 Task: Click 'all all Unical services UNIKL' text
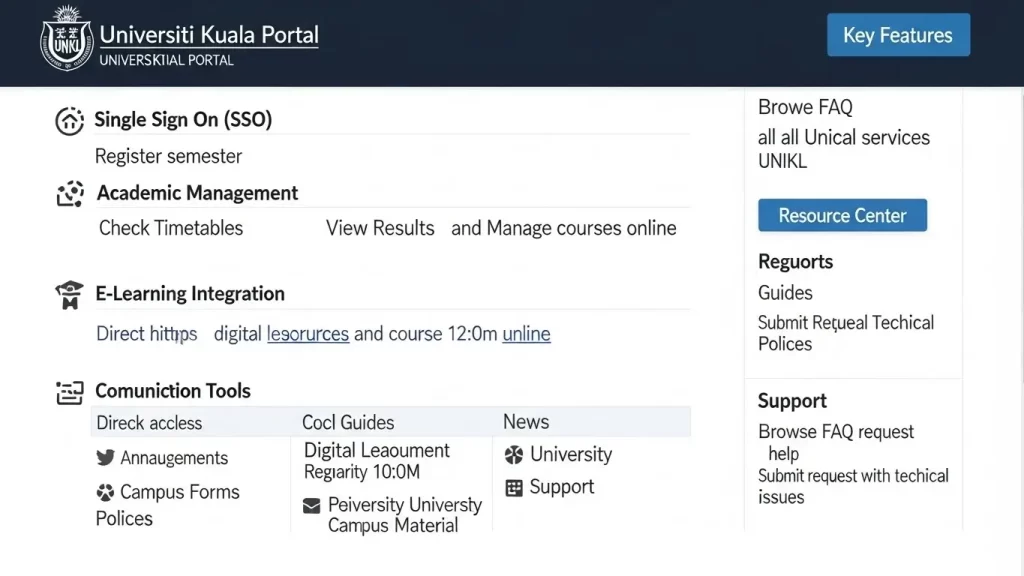click(x=844, y=149)
